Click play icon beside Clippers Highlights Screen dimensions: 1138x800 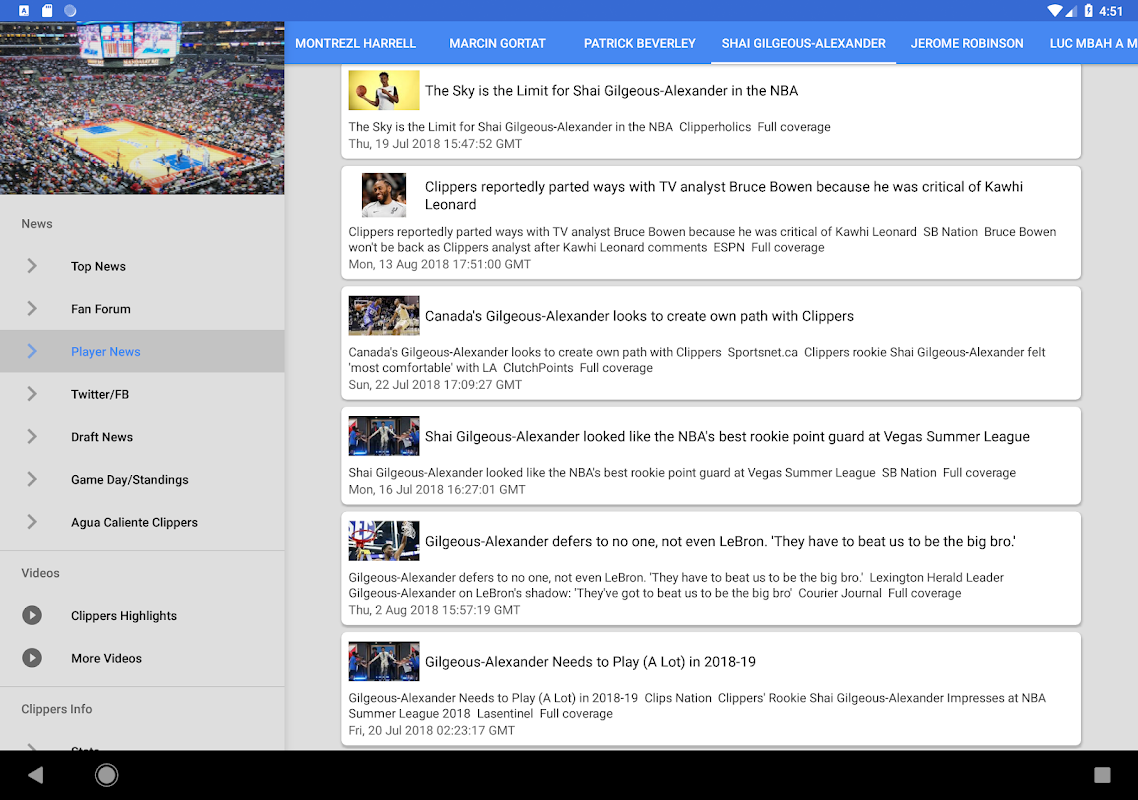32,615
